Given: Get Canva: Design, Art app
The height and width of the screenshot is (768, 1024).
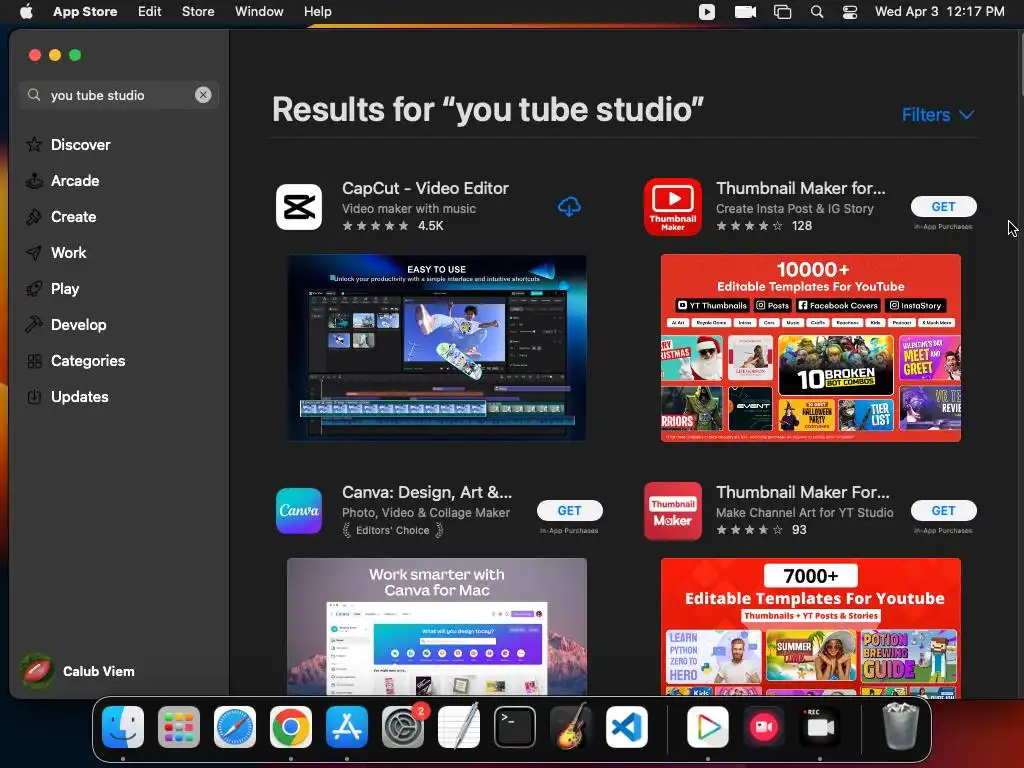Looking at the screenshot, I should click(x=569, y=511).
